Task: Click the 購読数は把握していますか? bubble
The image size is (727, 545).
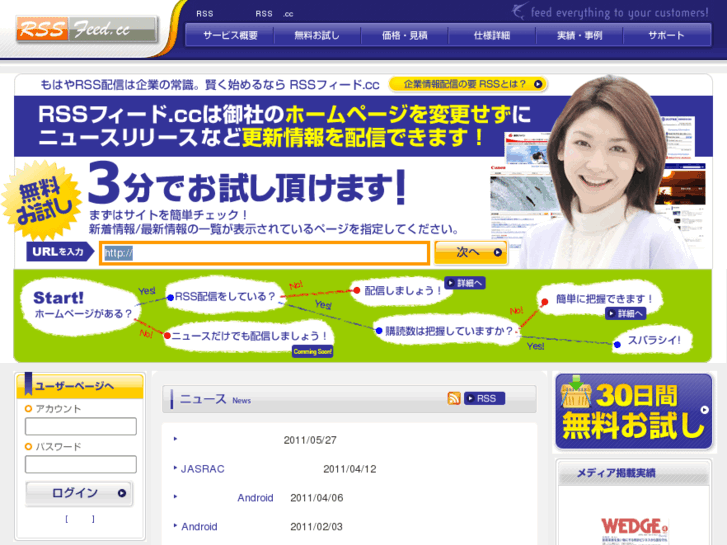Action: (x=448, y=331)
